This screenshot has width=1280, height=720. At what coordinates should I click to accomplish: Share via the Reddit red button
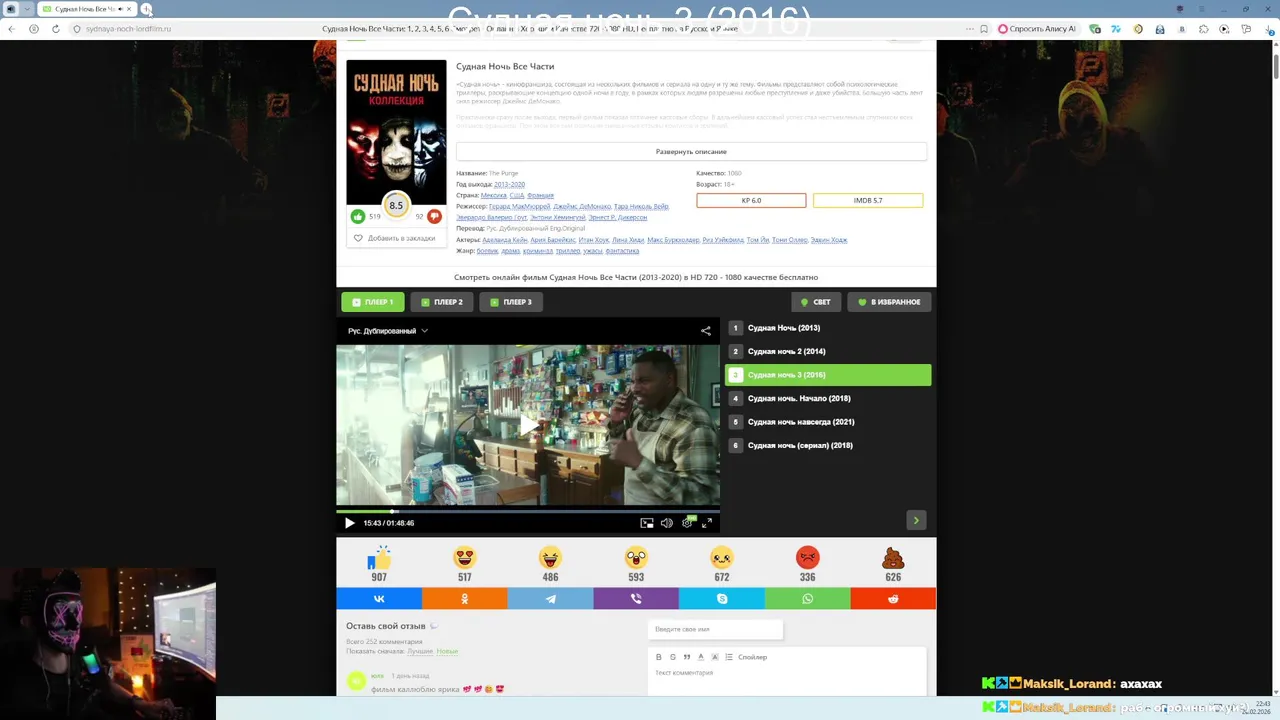[893, 599]
